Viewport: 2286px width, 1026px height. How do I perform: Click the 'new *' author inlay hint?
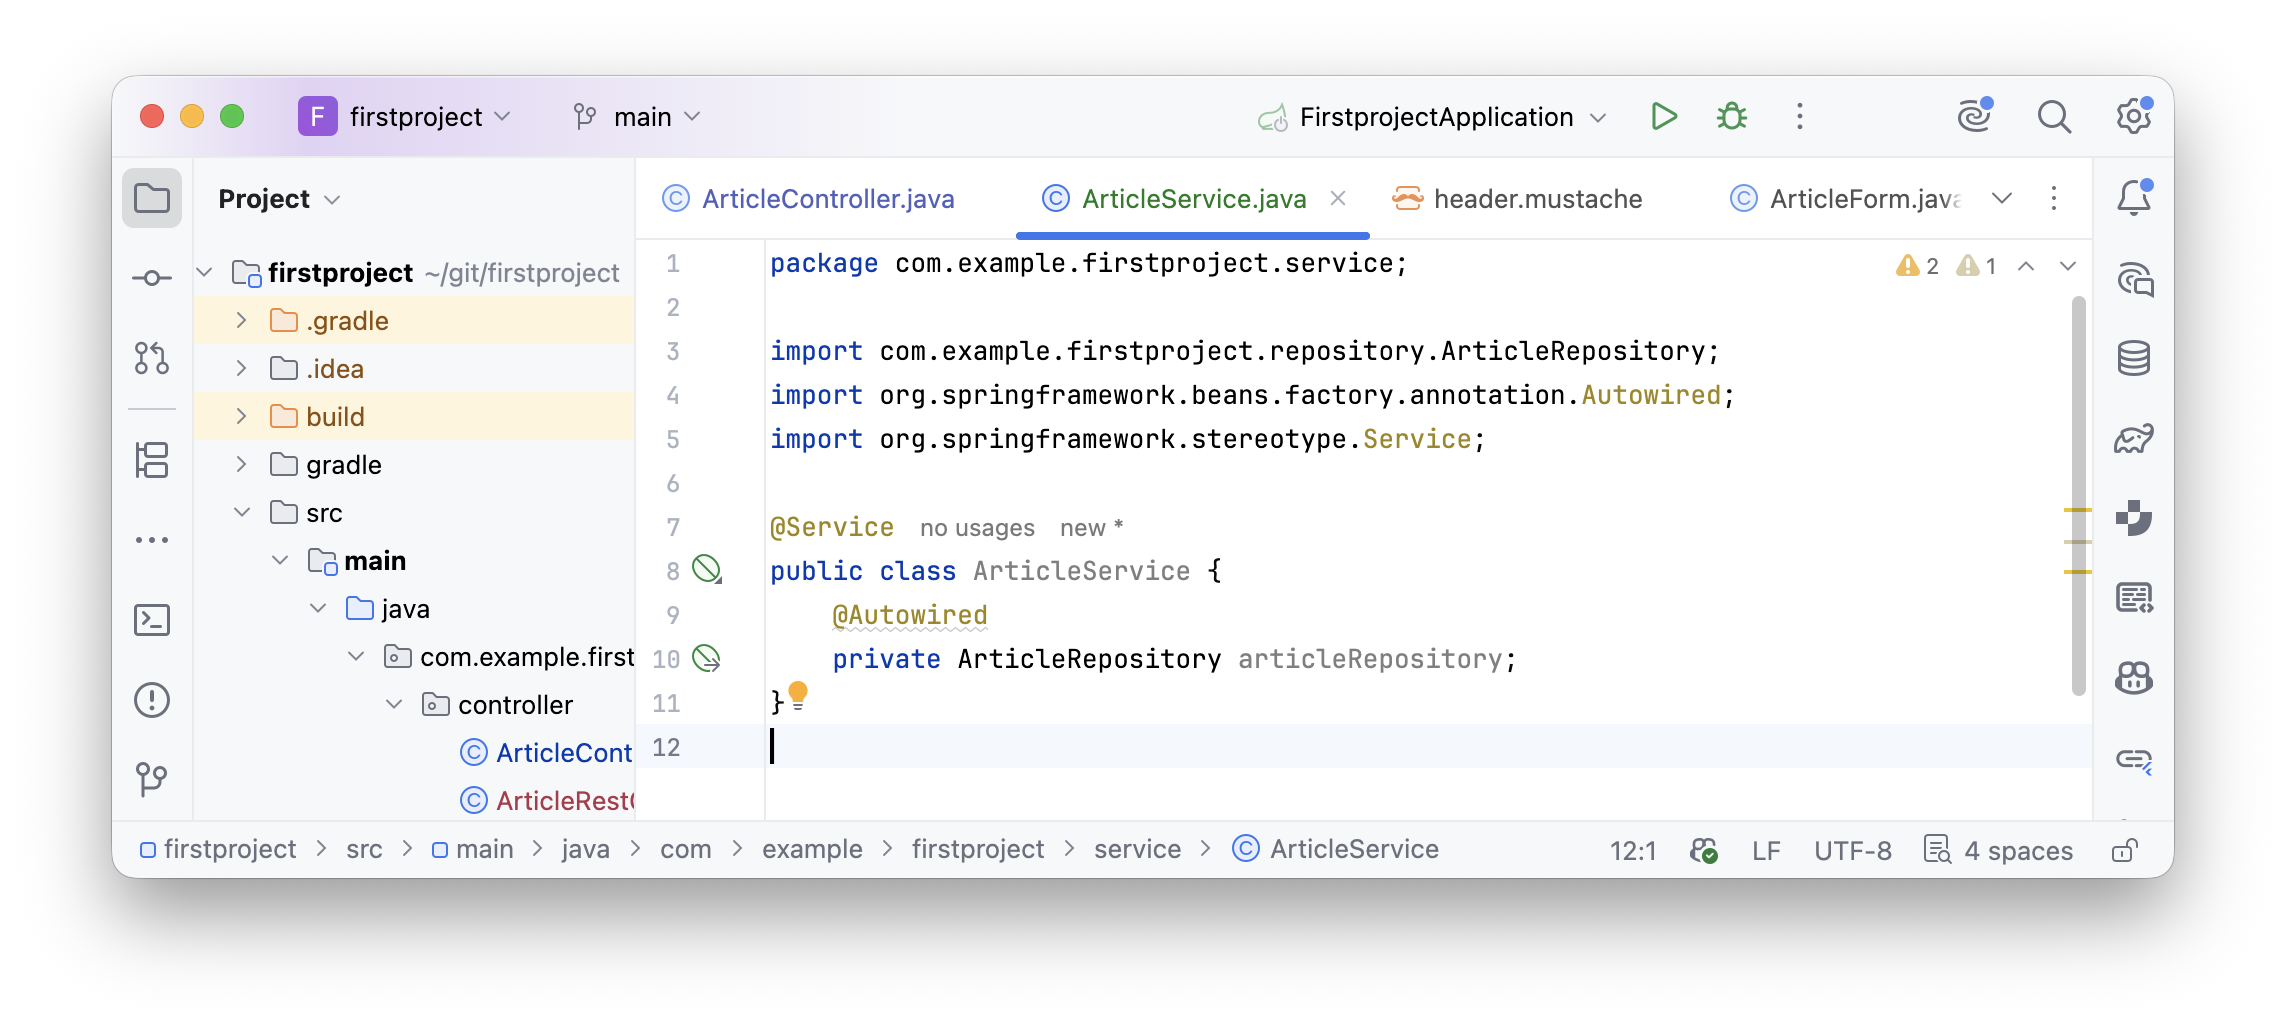click(1091, 528)
